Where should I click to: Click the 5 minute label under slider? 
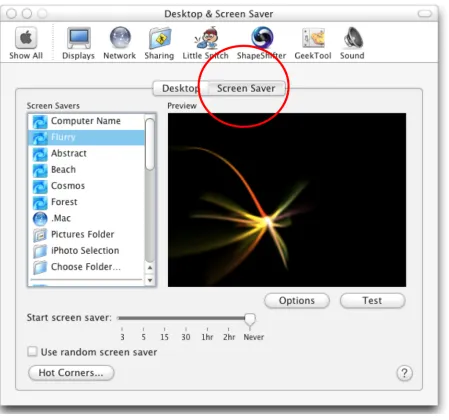tap(143, 337)
